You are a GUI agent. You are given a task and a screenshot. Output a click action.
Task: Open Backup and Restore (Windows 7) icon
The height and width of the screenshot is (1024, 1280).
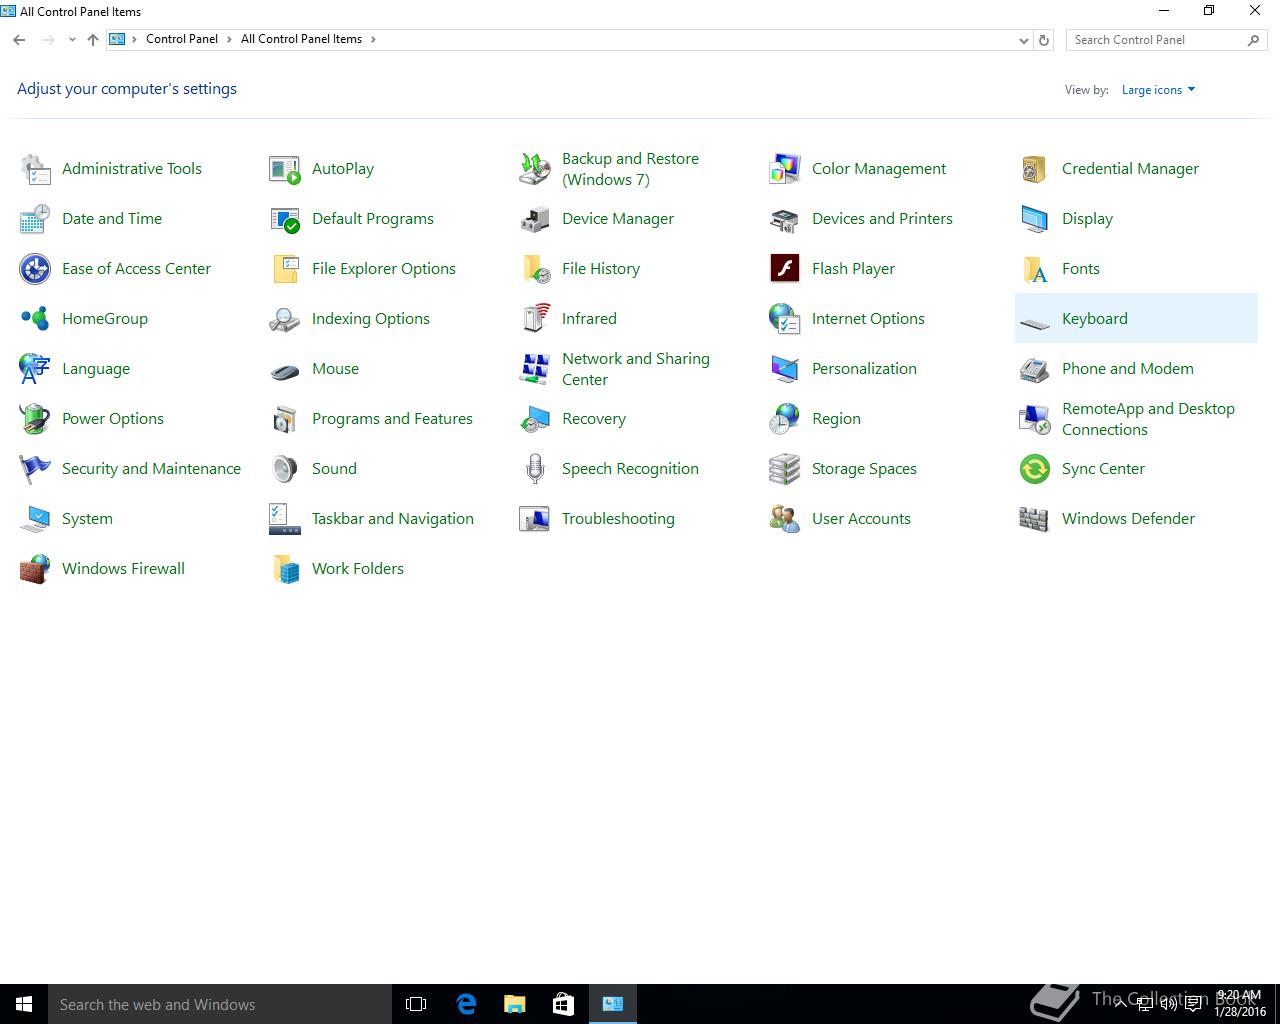tap(535, 169)
